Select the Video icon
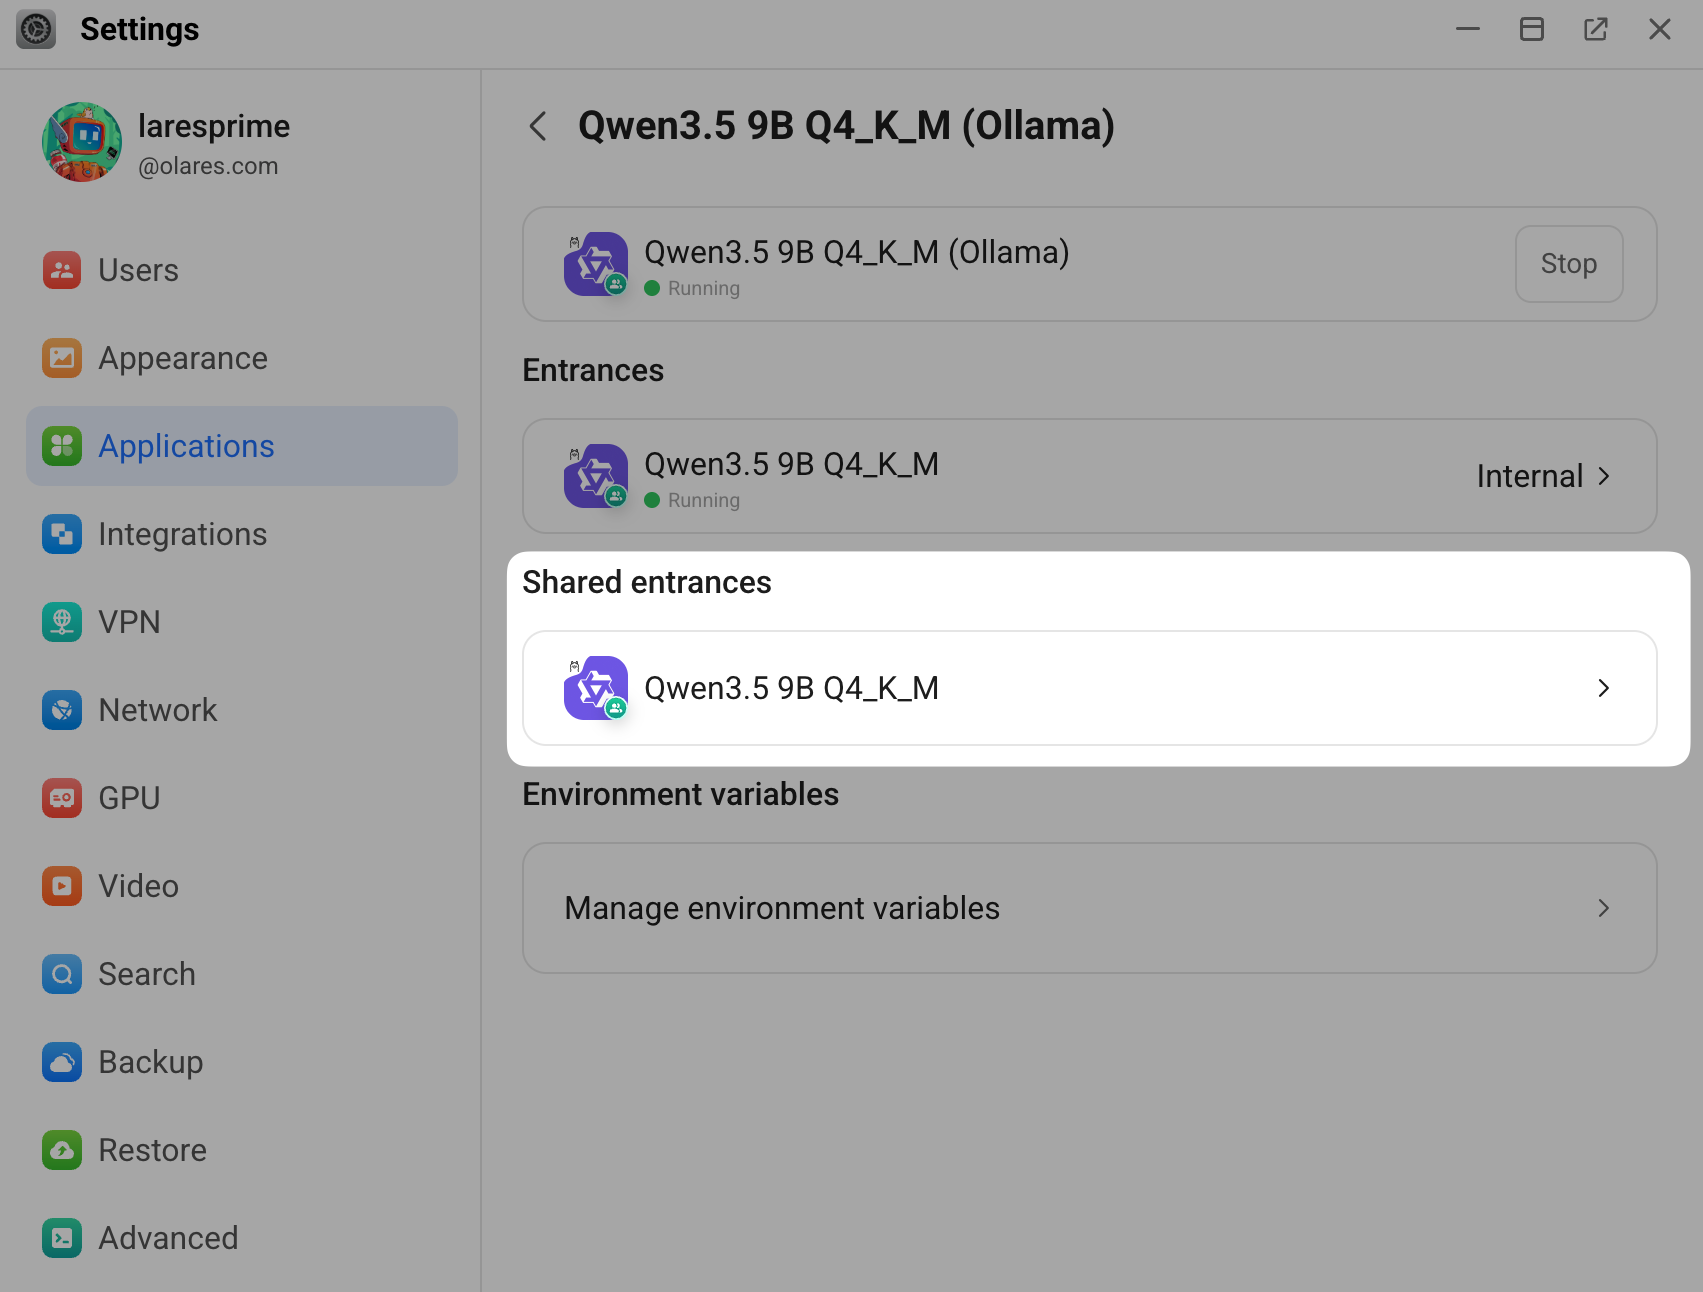Image resolution: width=1703 pixels, height=1292 pixels. point(62,886)
